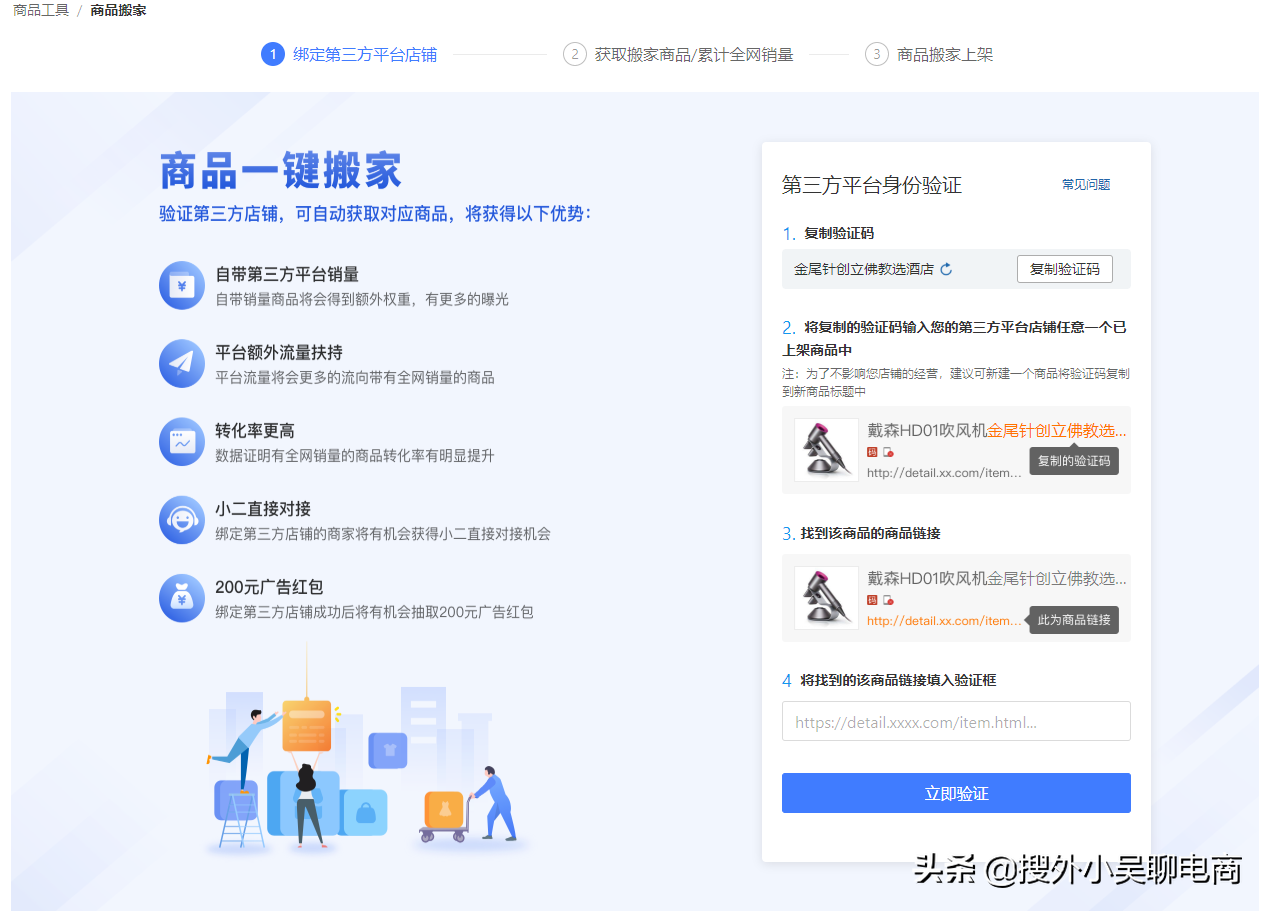The image size is (1268, 911).
Task: Click the headset chat icon for 小二直接对接
Action: tap(181, 520)
